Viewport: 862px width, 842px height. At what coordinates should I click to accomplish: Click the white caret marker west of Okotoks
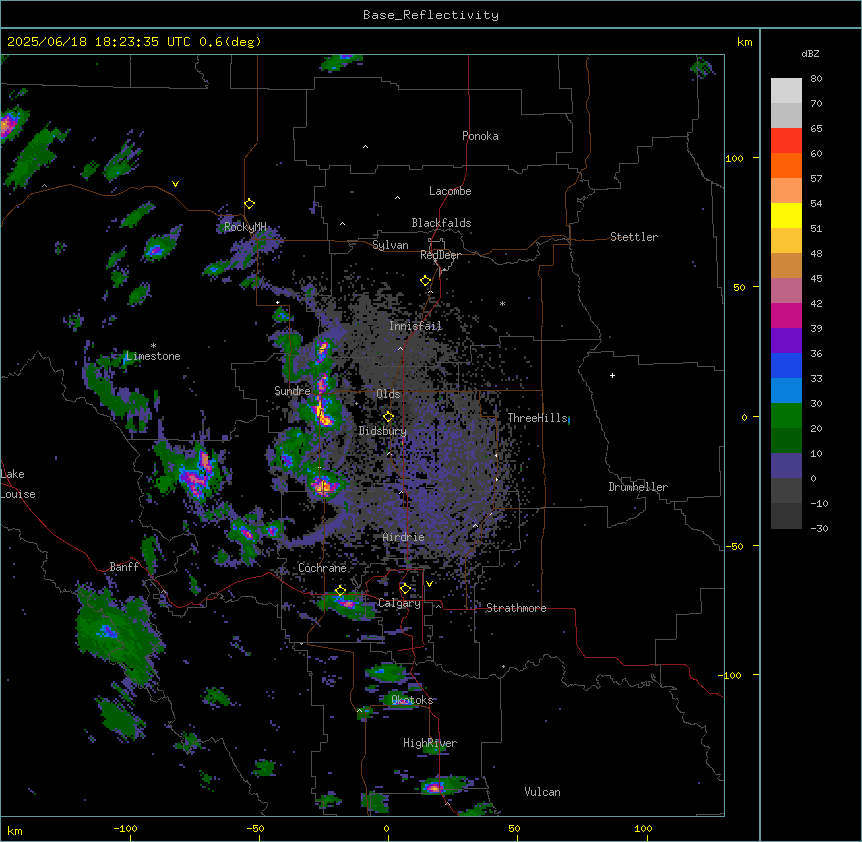pyautogui.click(x=360, y=710)
